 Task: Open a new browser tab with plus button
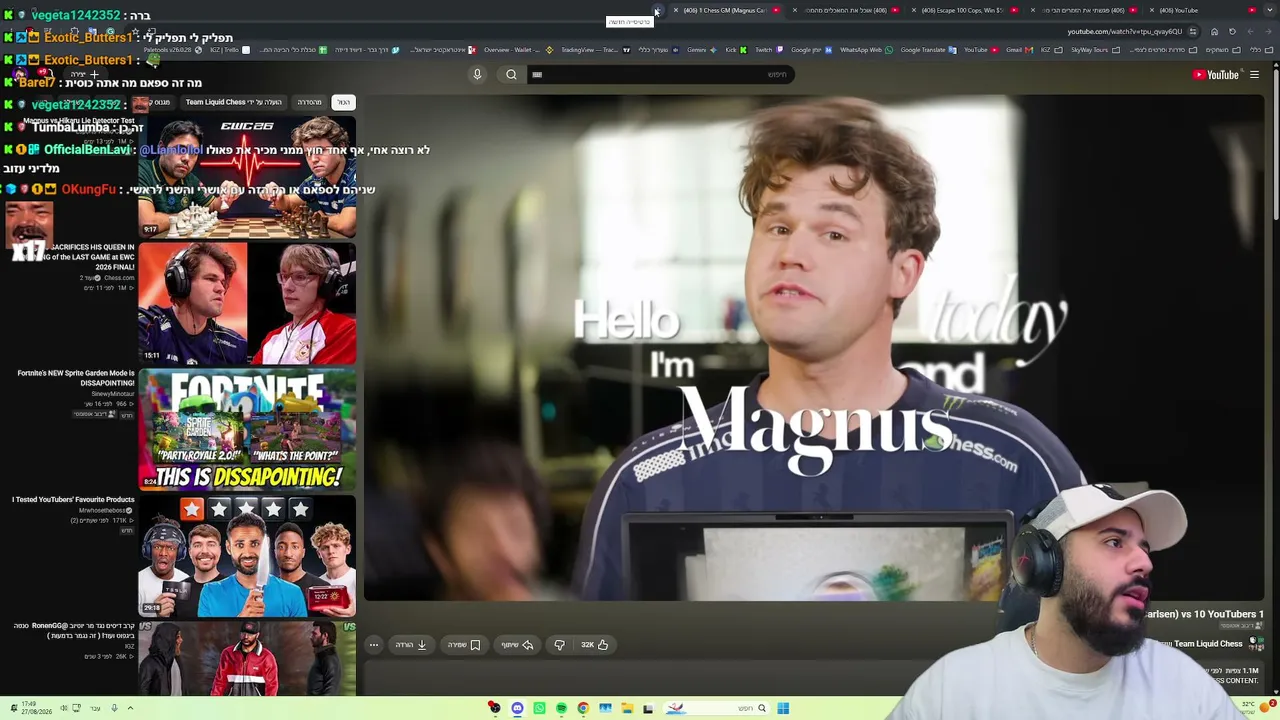(657, 10)
